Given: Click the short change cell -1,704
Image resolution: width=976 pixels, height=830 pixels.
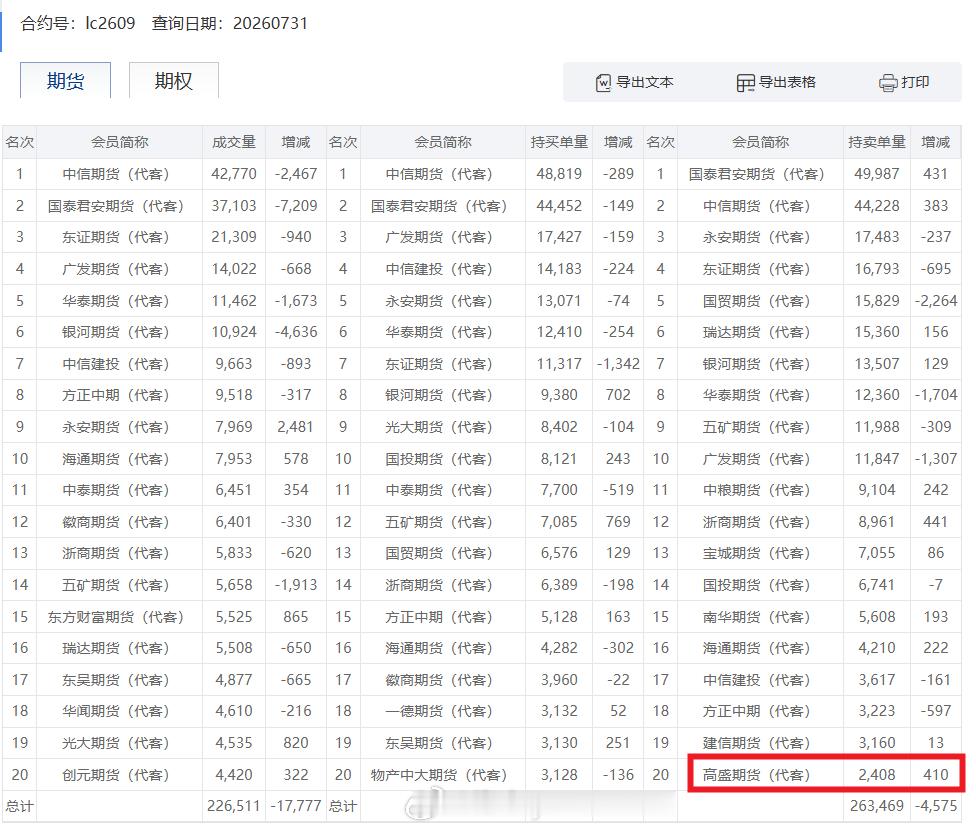Looking at the screenshot, I should (x=936, y=395).
